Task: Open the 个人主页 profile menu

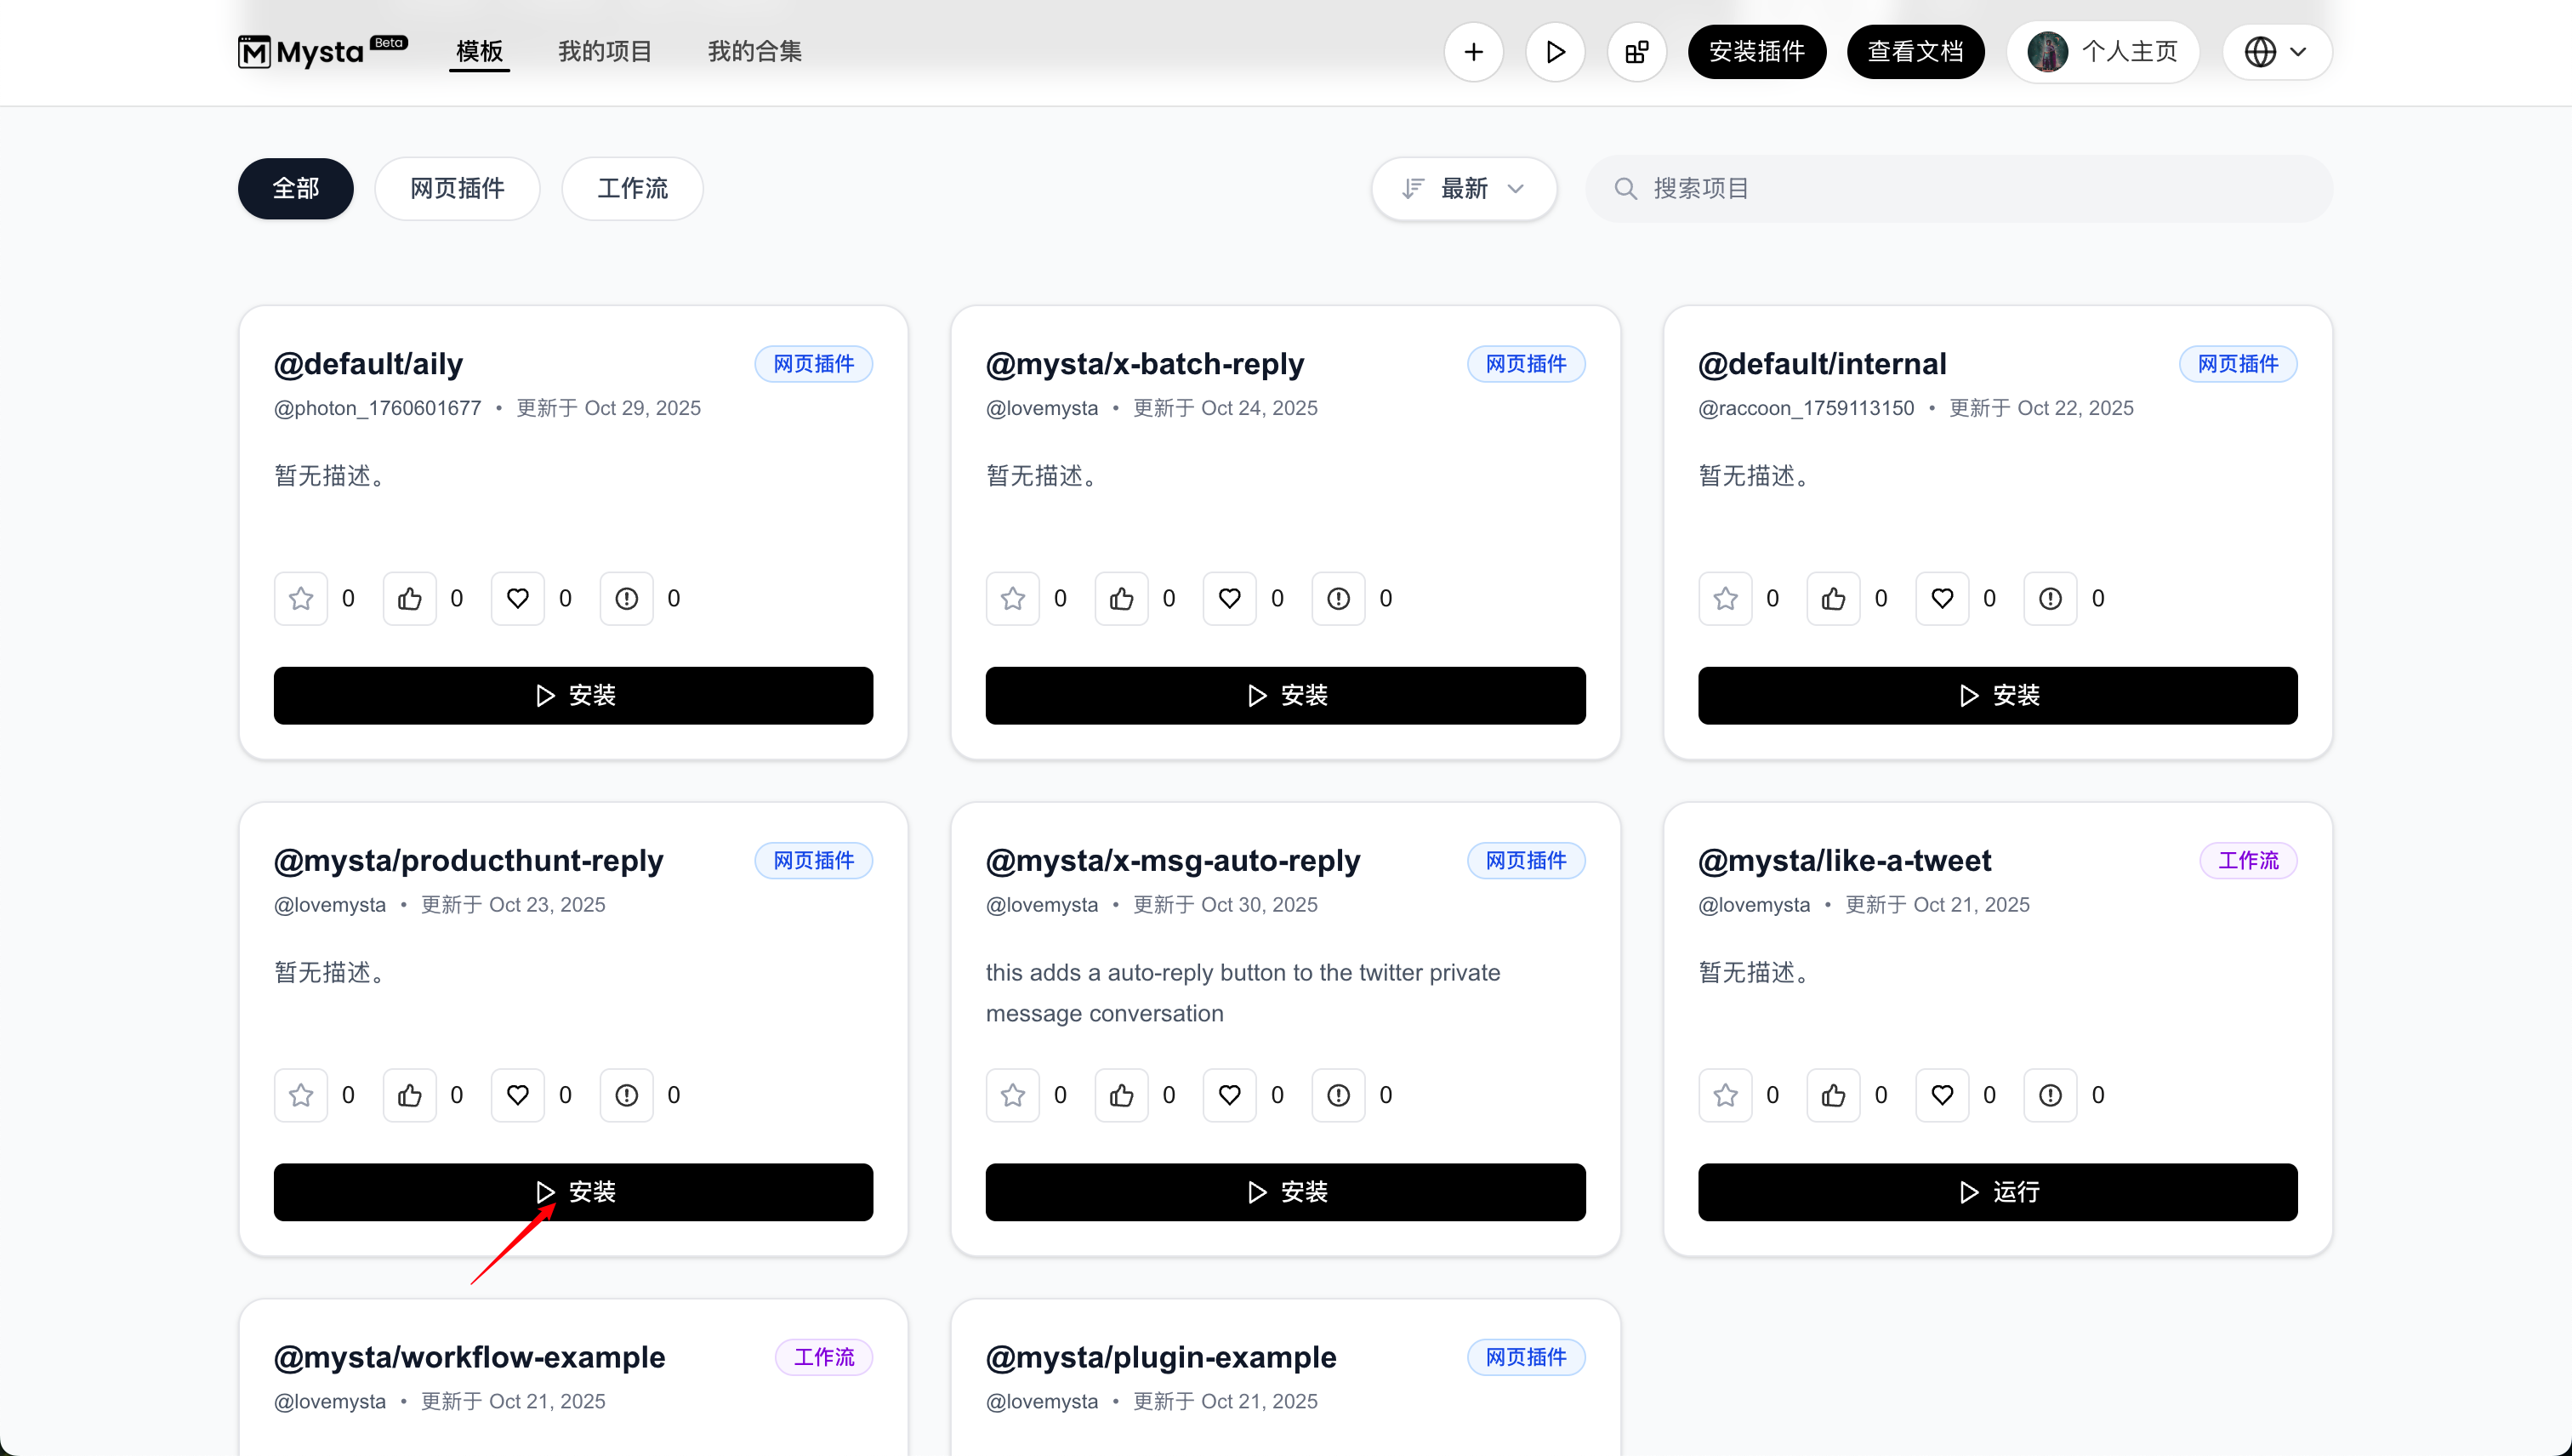Action: click(2102, 52)
